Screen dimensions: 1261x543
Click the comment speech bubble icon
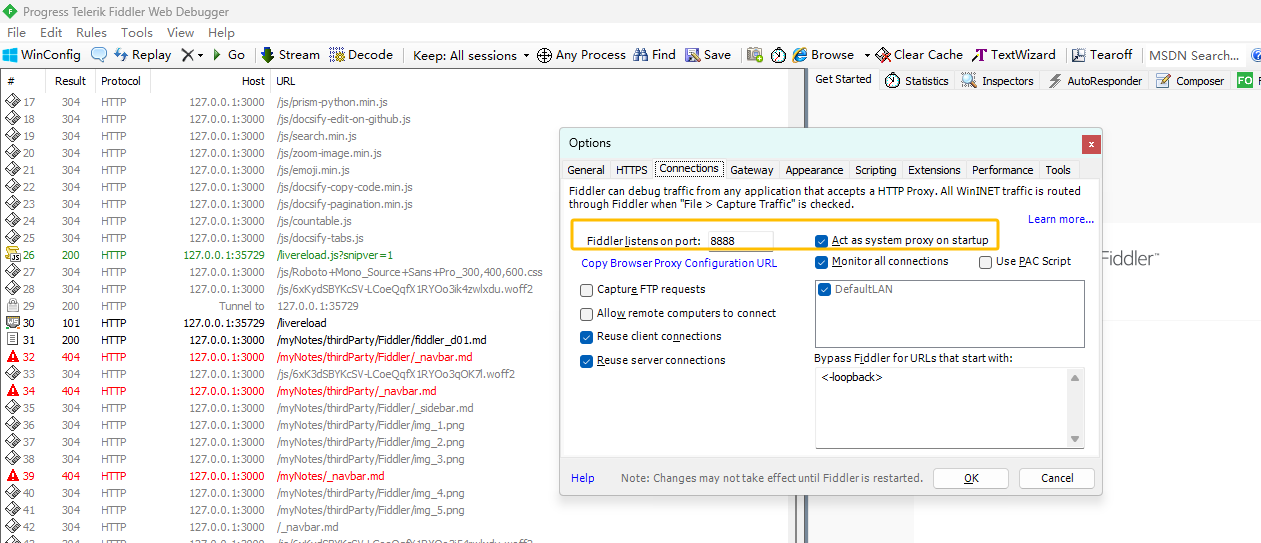pyautogui.click(x=99, y=55)
